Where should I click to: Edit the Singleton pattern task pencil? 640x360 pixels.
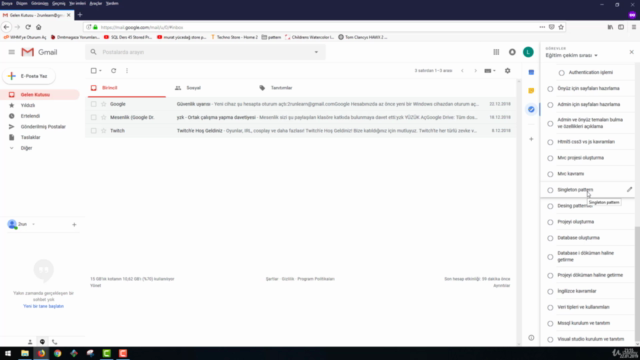pyautogui.click(x=629, y=189)
